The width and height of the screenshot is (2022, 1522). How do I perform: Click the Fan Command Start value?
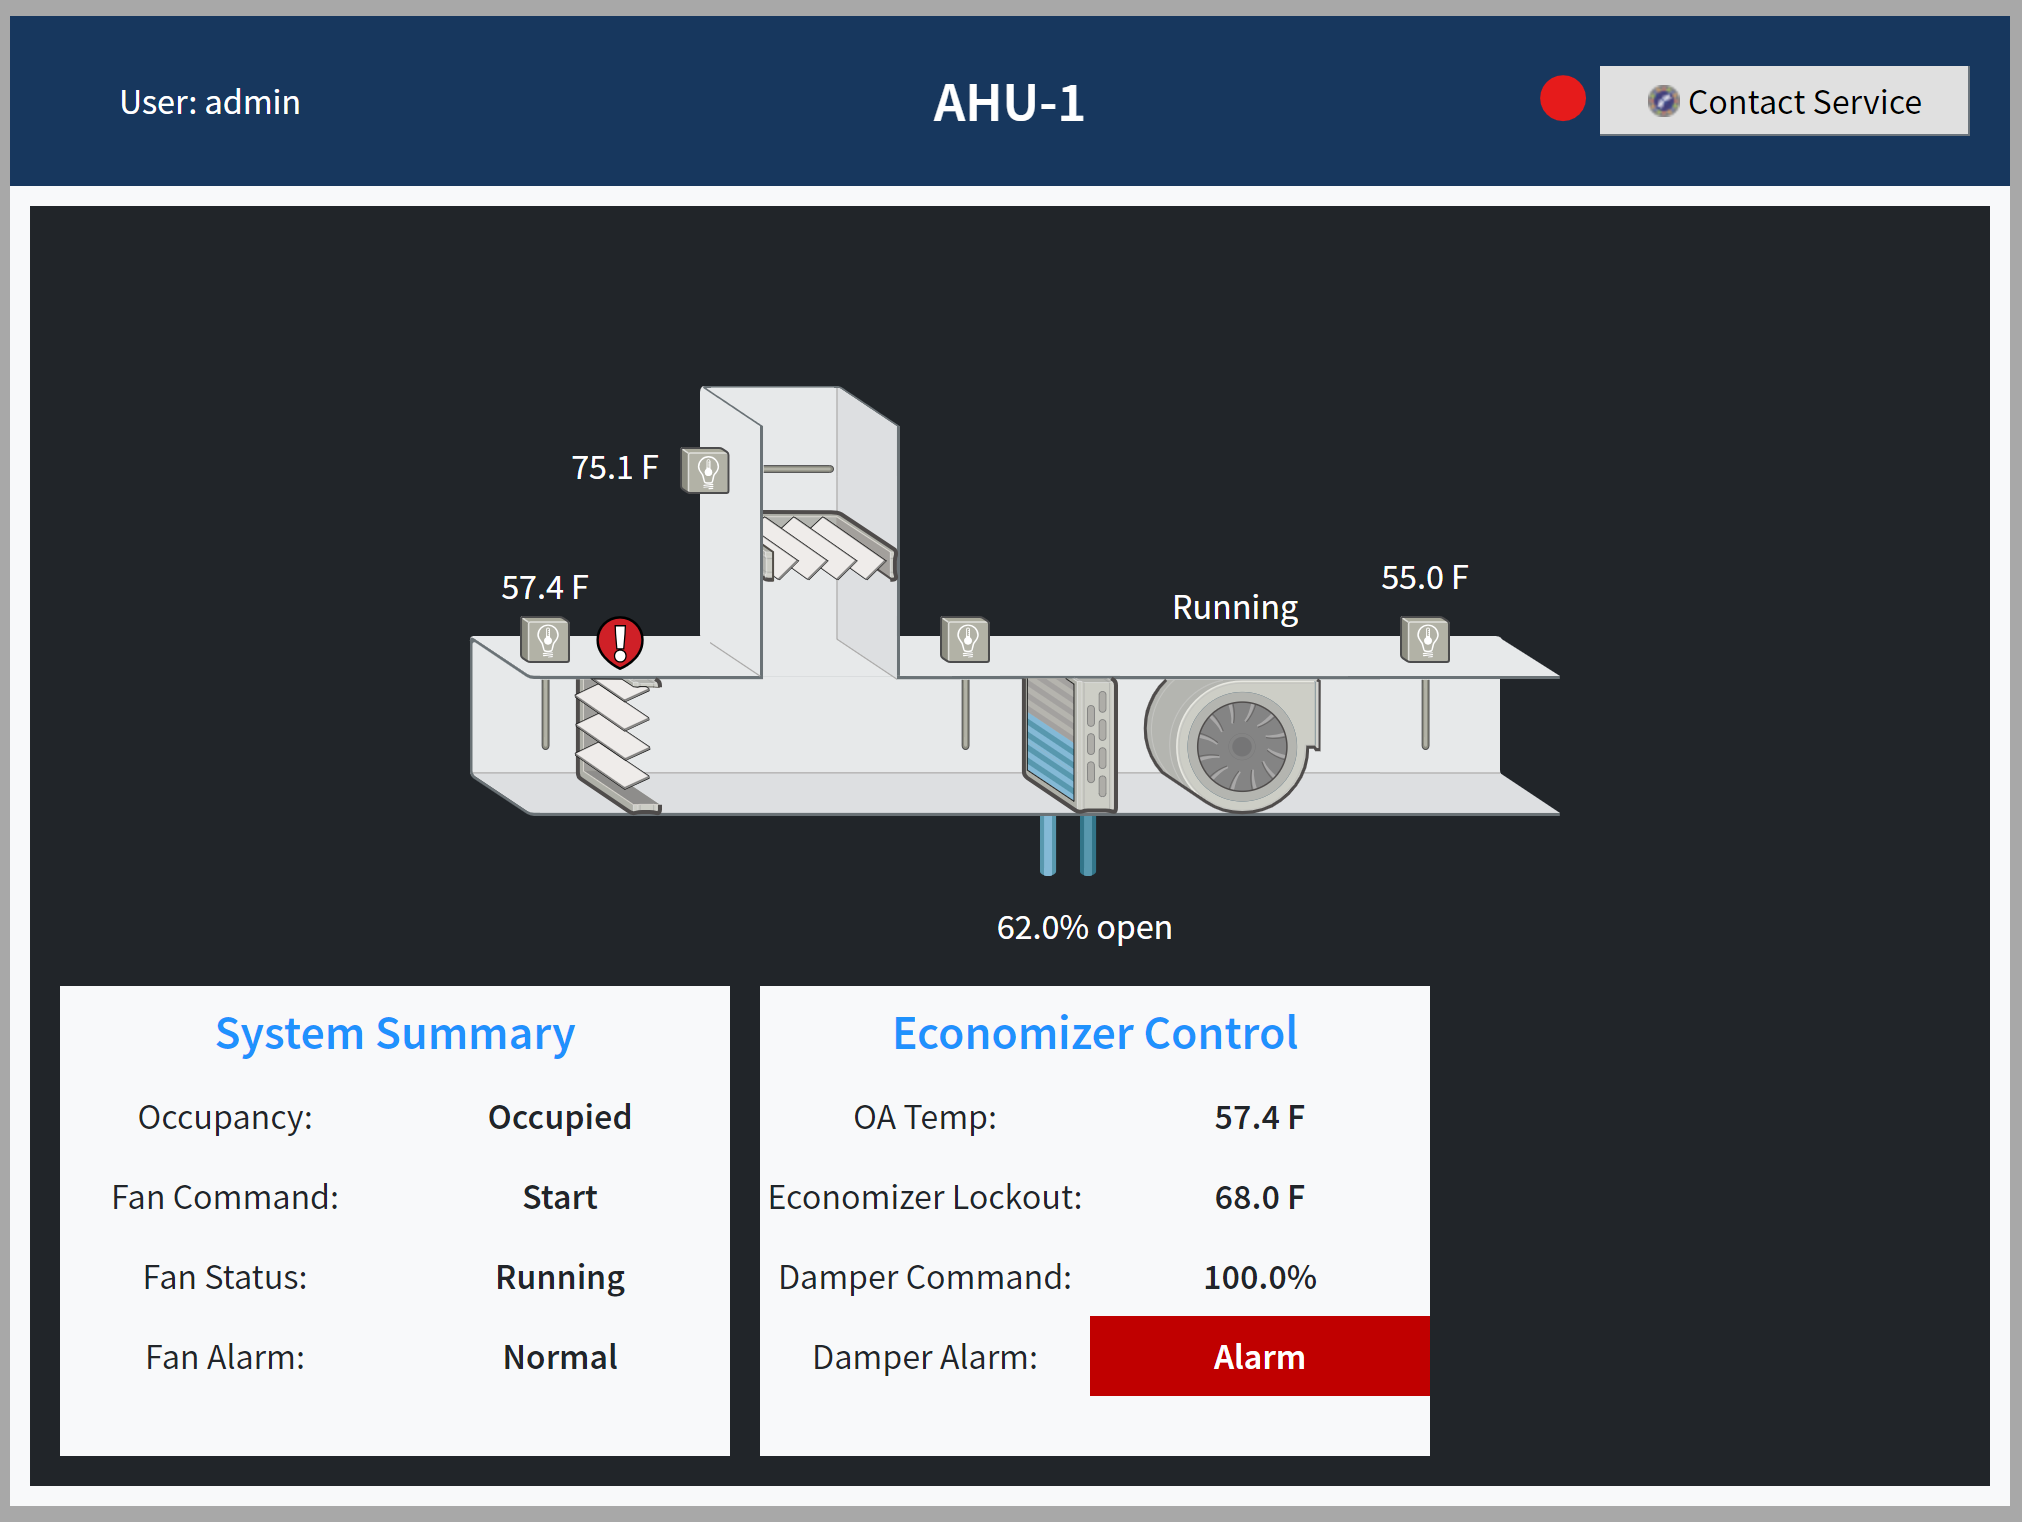560,1197
